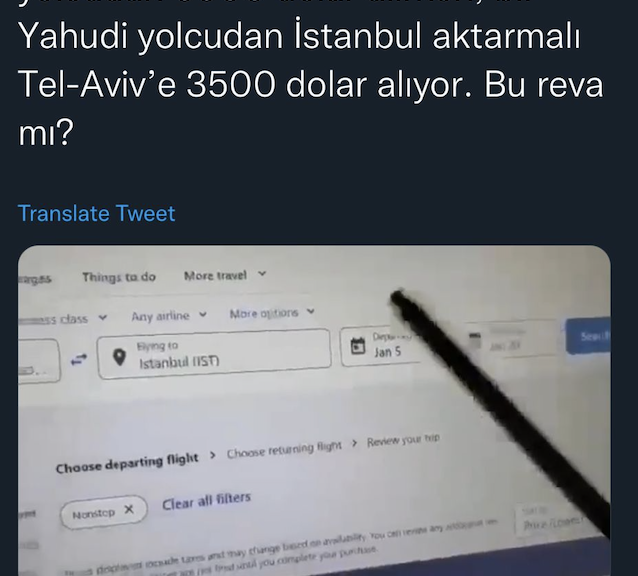Click the swap origin and destination icon
Image resolution: width=638 pixels, height=576 pixels.
coord(79,360)
